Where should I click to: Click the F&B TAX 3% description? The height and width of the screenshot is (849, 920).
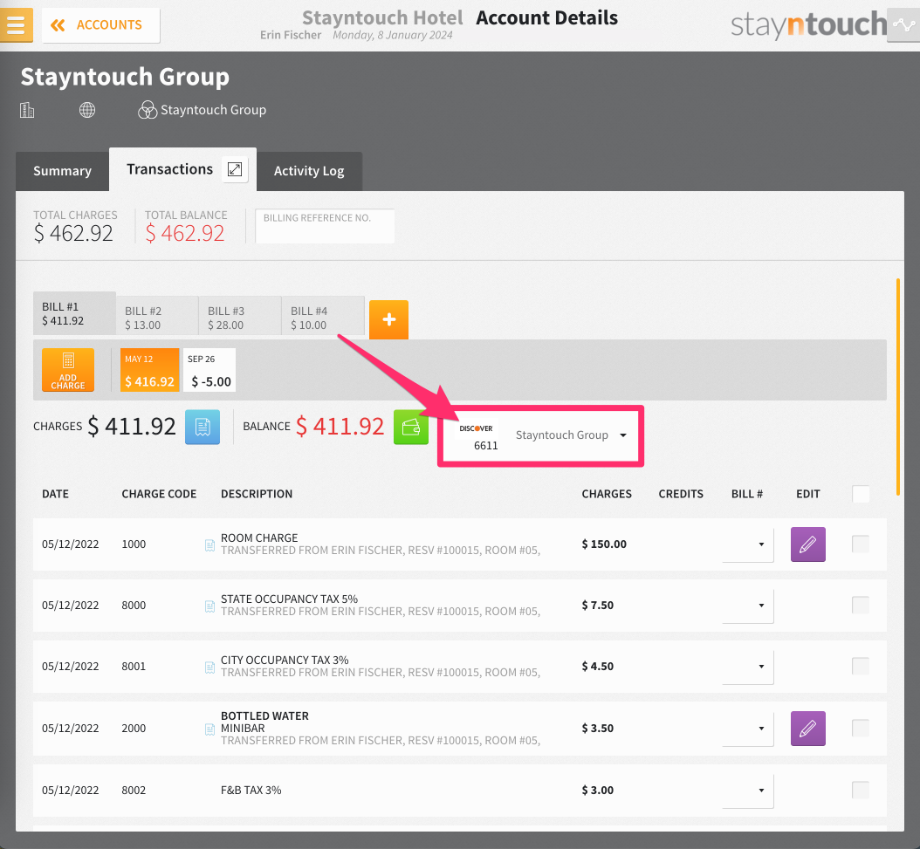(x=251, y=790)
